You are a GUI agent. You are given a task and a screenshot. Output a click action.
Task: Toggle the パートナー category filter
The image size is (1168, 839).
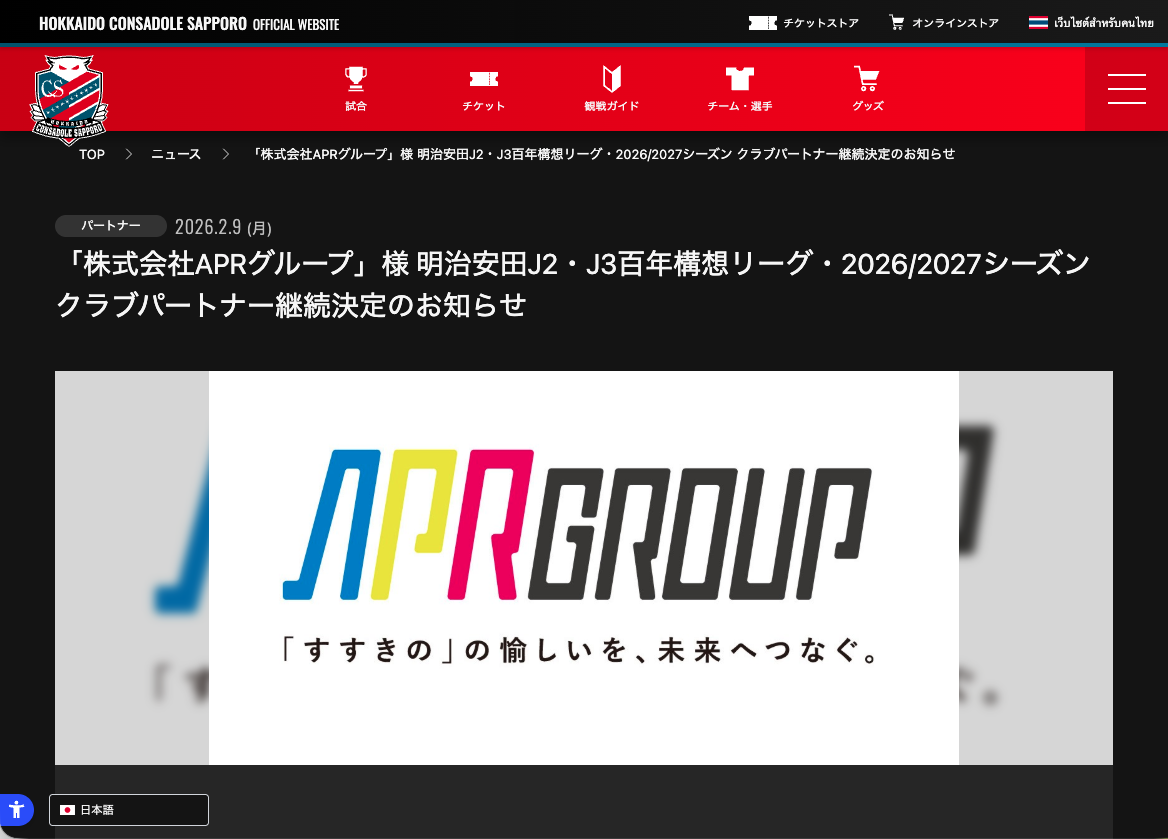(110, 225)
